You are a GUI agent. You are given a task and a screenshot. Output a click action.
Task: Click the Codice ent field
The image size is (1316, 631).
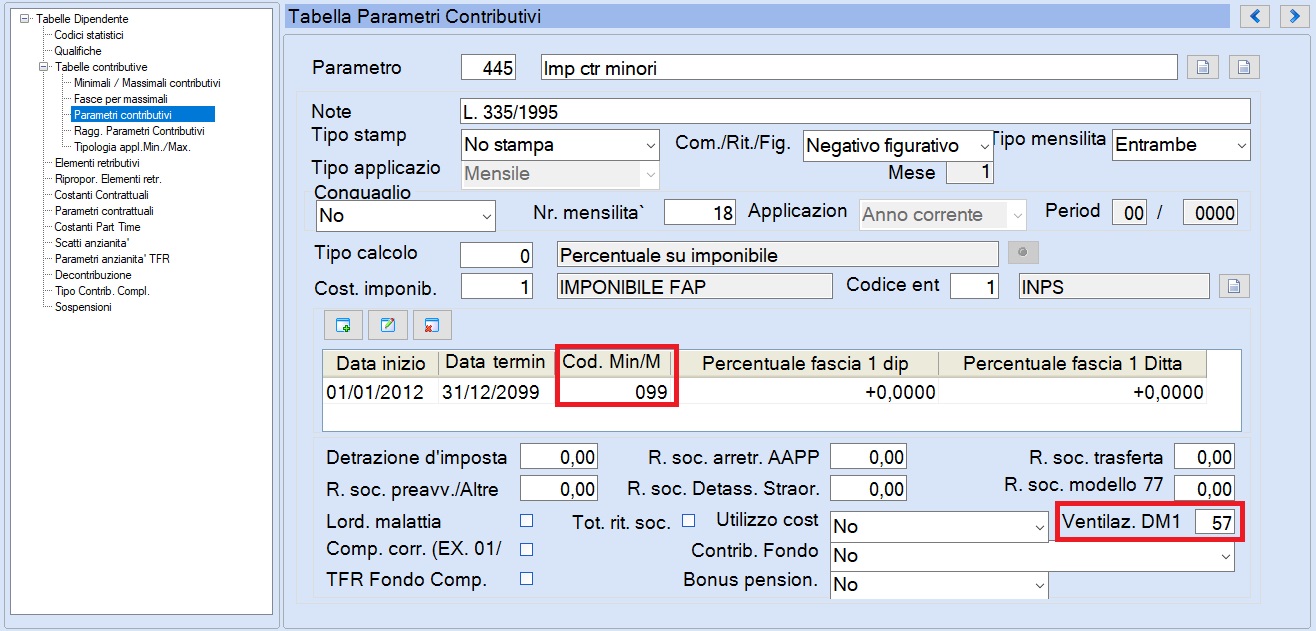coord(974,287)
